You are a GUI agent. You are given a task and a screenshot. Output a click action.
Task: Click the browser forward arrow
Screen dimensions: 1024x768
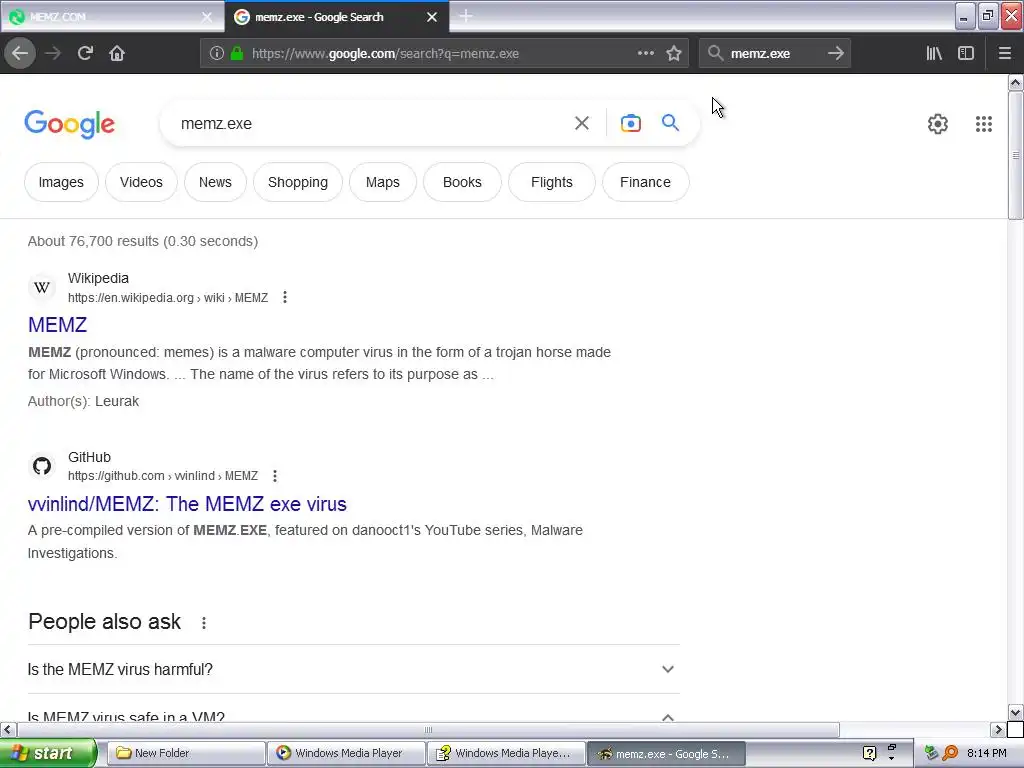[53, 54]
